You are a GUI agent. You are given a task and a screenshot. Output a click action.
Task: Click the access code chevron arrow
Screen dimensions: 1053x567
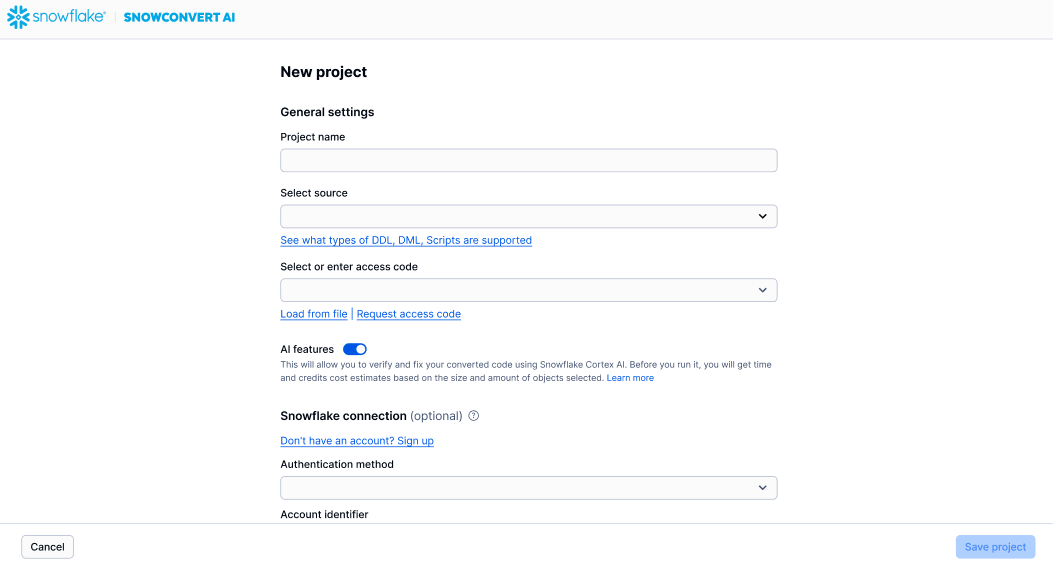point(762,290)
